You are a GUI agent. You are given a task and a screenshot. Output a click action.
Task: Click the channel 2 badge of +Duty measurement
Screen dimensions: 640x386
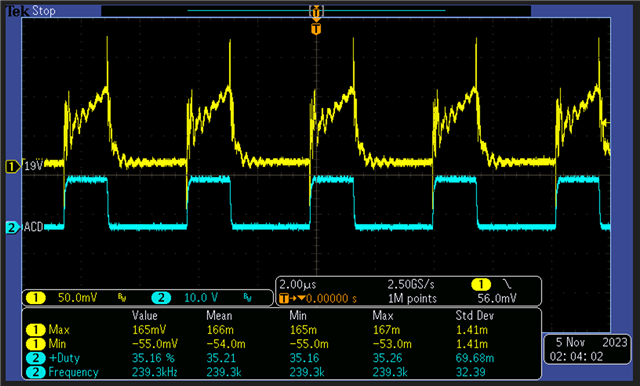coord(36,358)
